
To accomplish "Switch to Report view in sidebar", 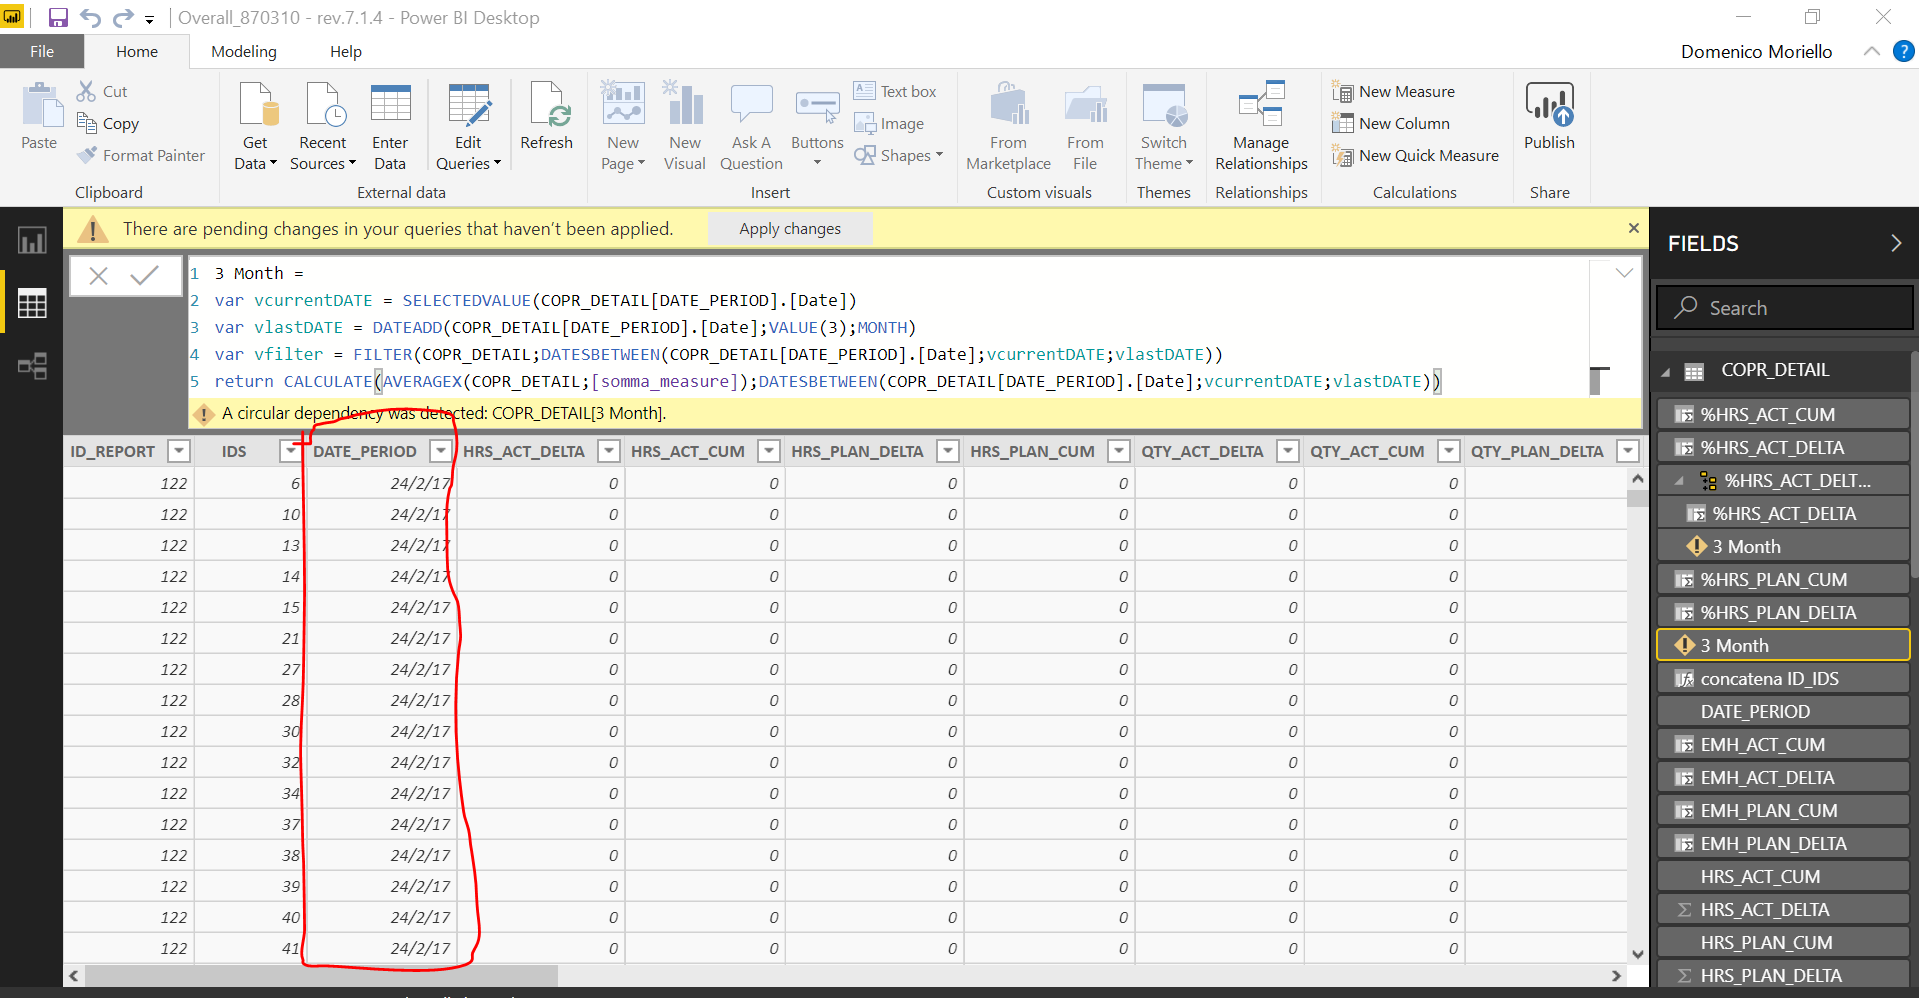I will coord(32,240).
